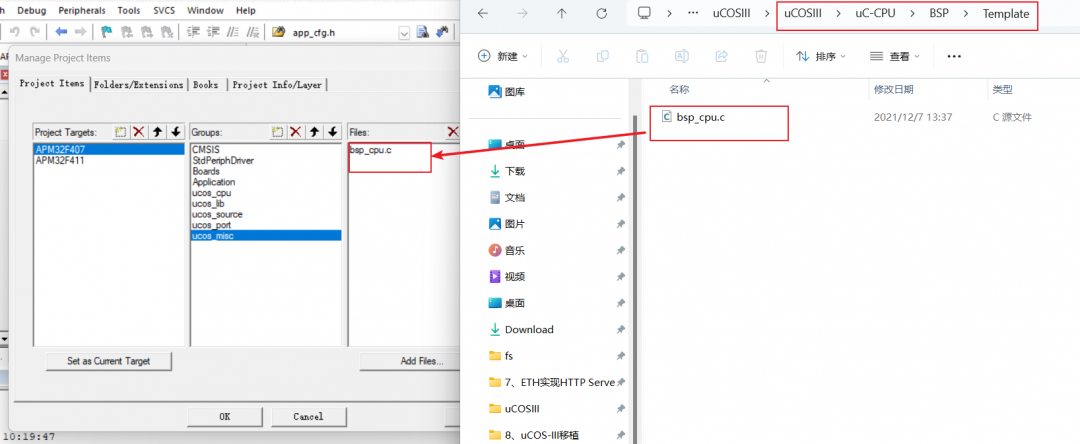Open the SVCS menu
The height and width of the screenshot is (444, 1080).
click(164, 10)
